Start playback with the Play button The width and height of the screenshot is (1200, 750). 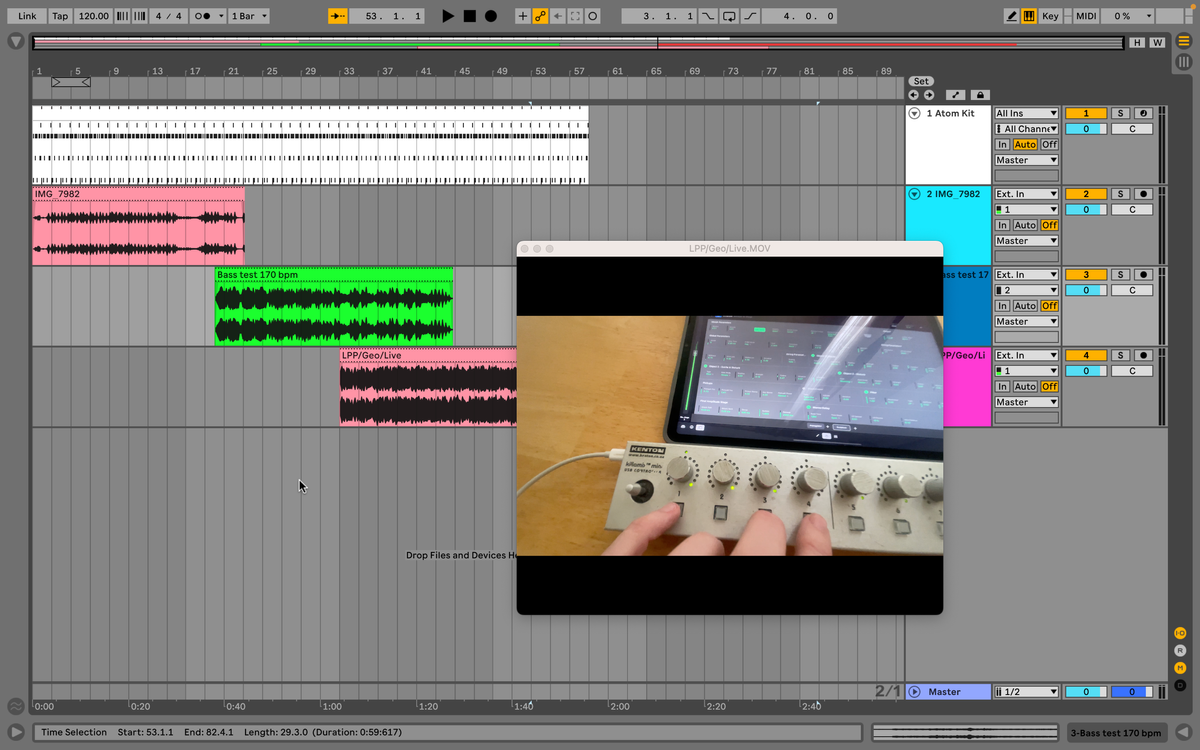click(x=448, y=16)
